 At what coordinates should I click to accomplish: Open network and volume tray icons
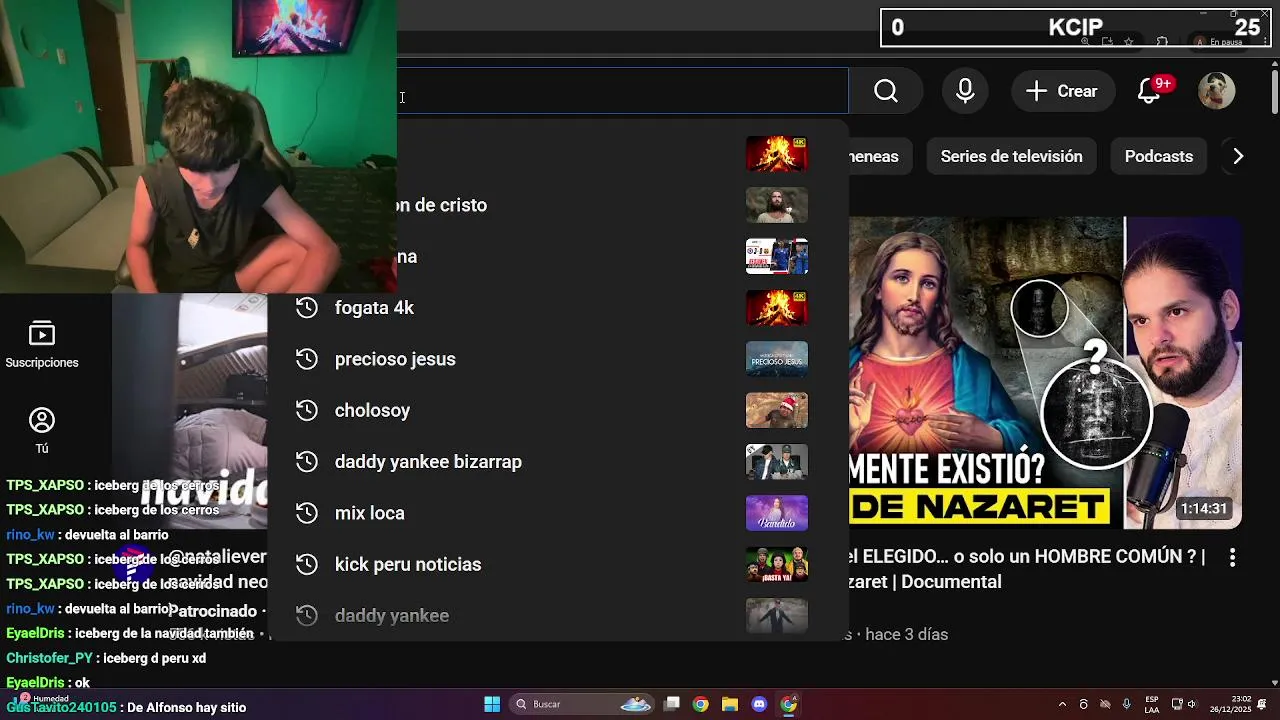click(x=1184, y=704)
